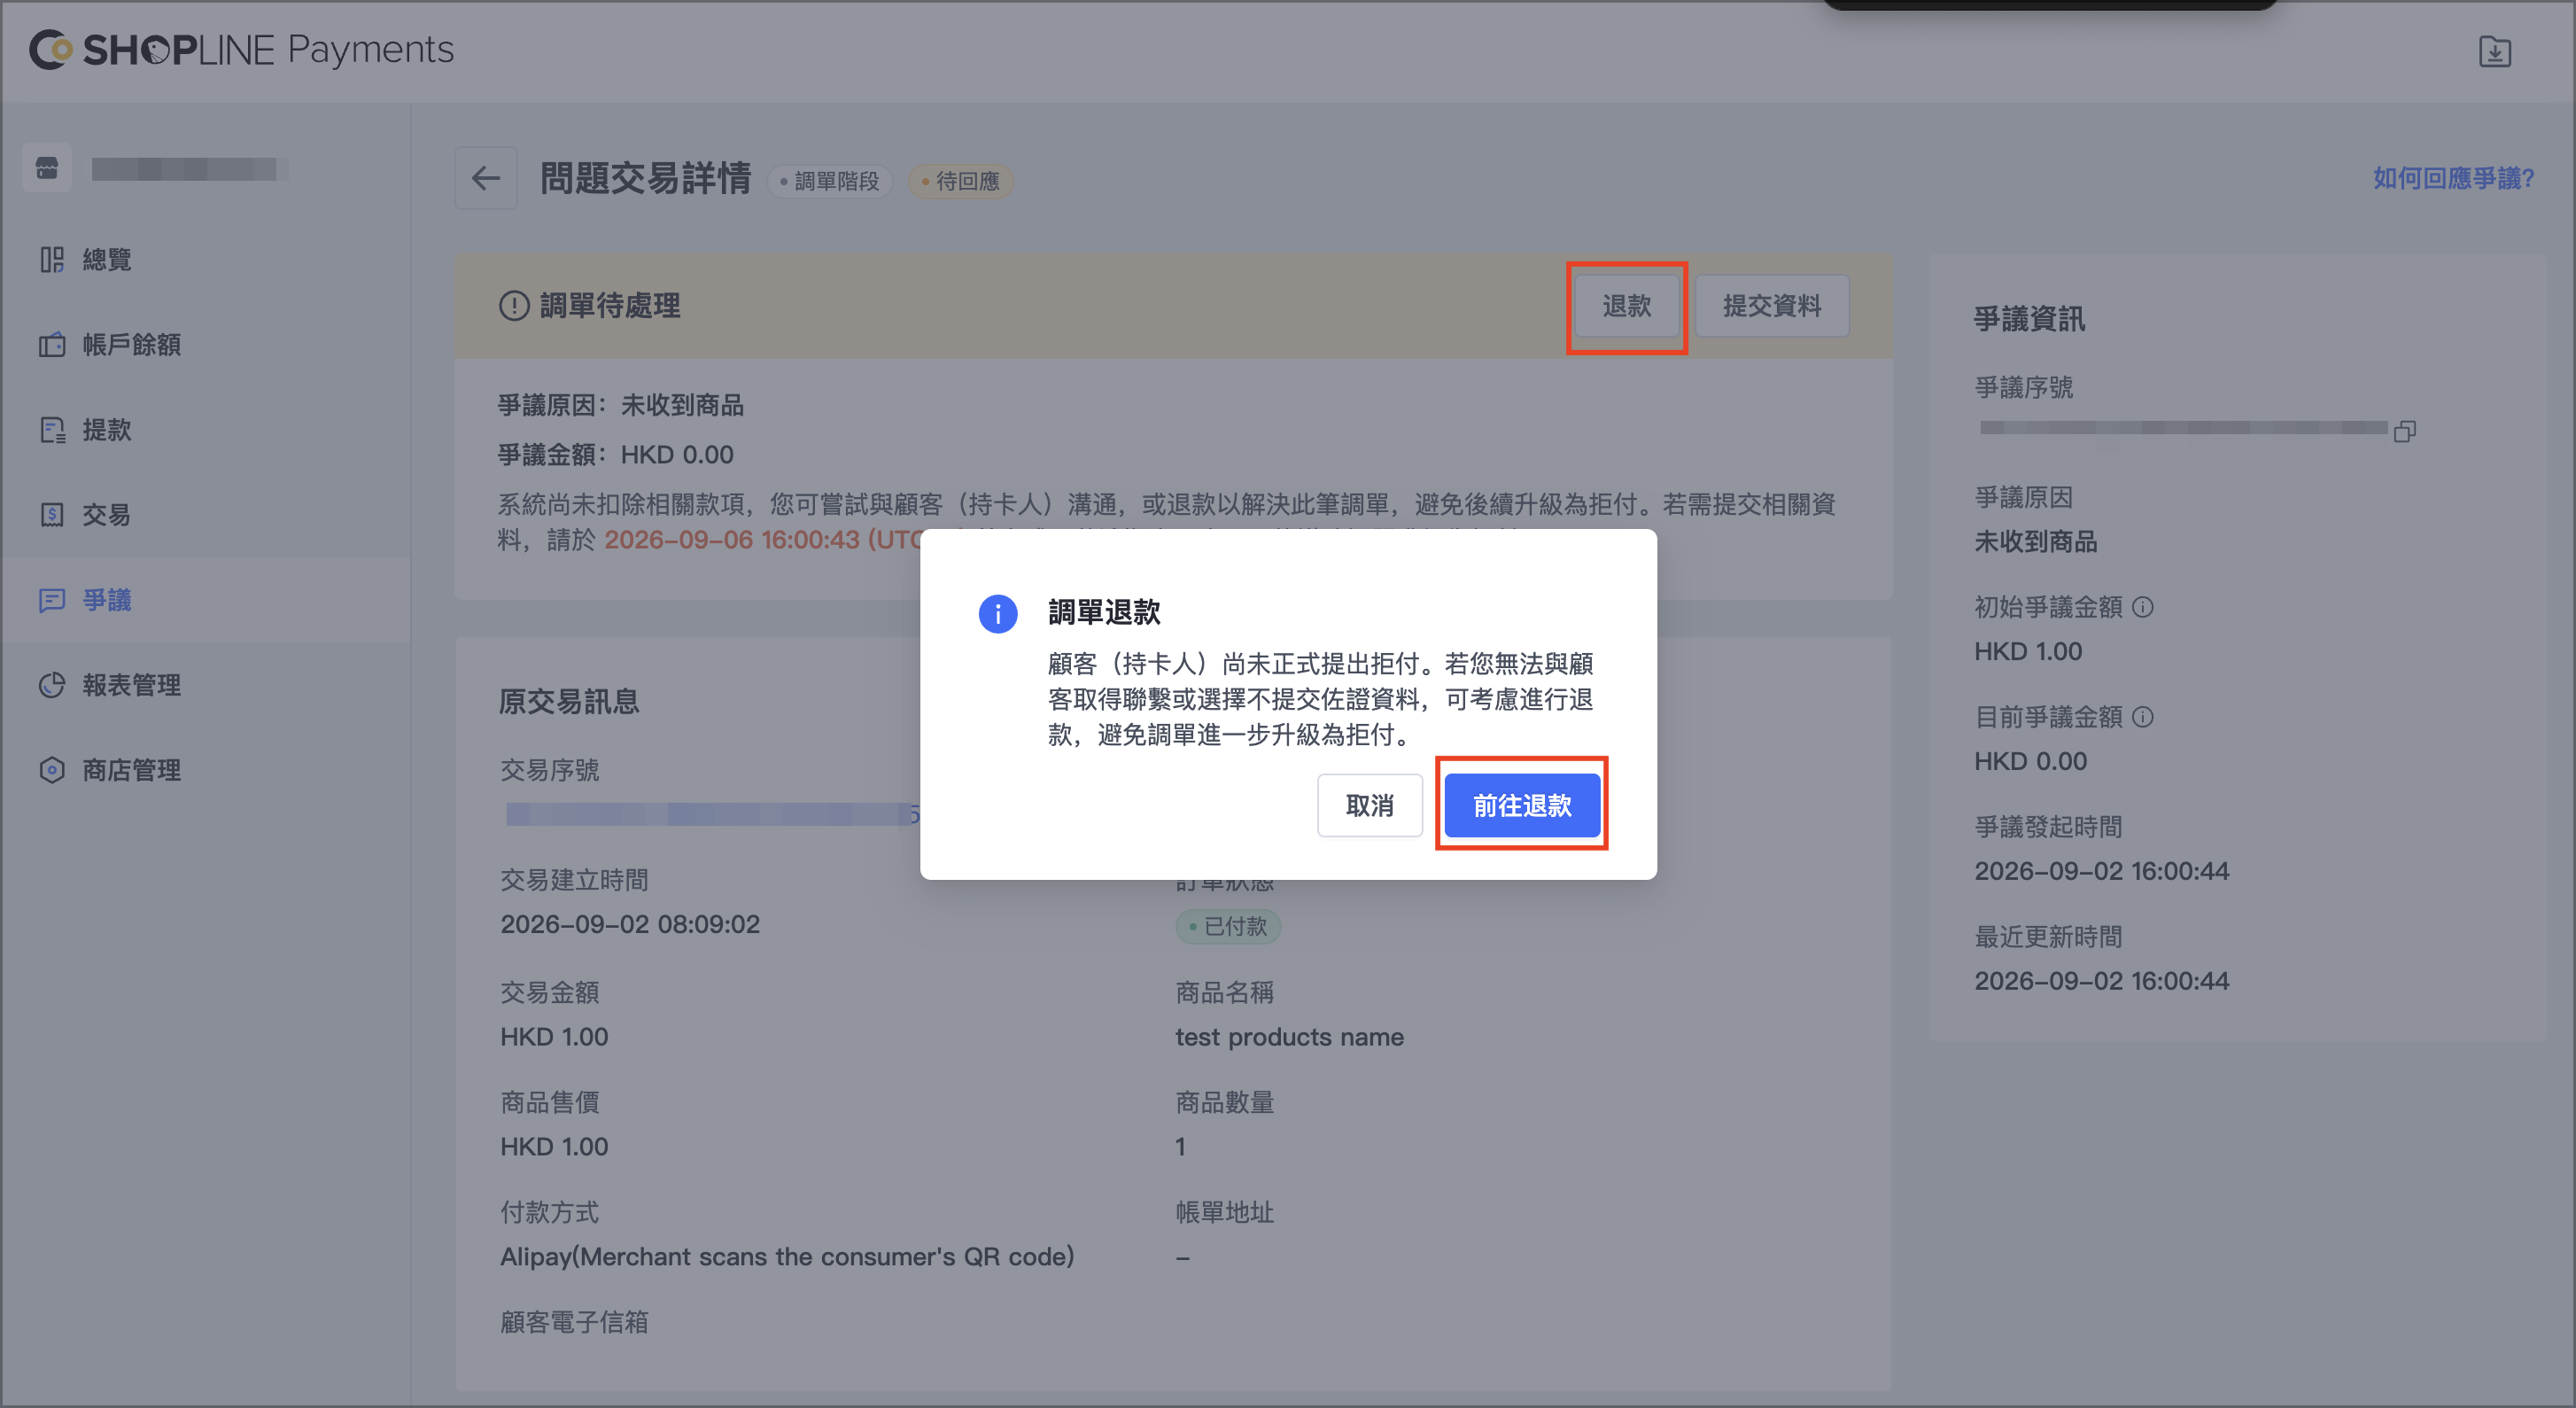Click 報表管理 pie chart icon
Viewport: 2576px width, 1408px height.
[x=52, y=685]
